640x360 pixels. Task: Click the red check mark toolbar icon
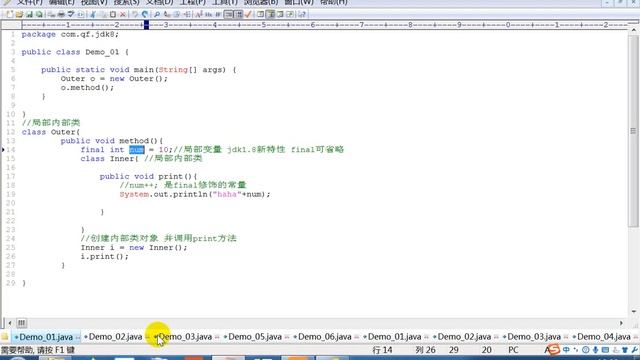(x=248, y=14)
